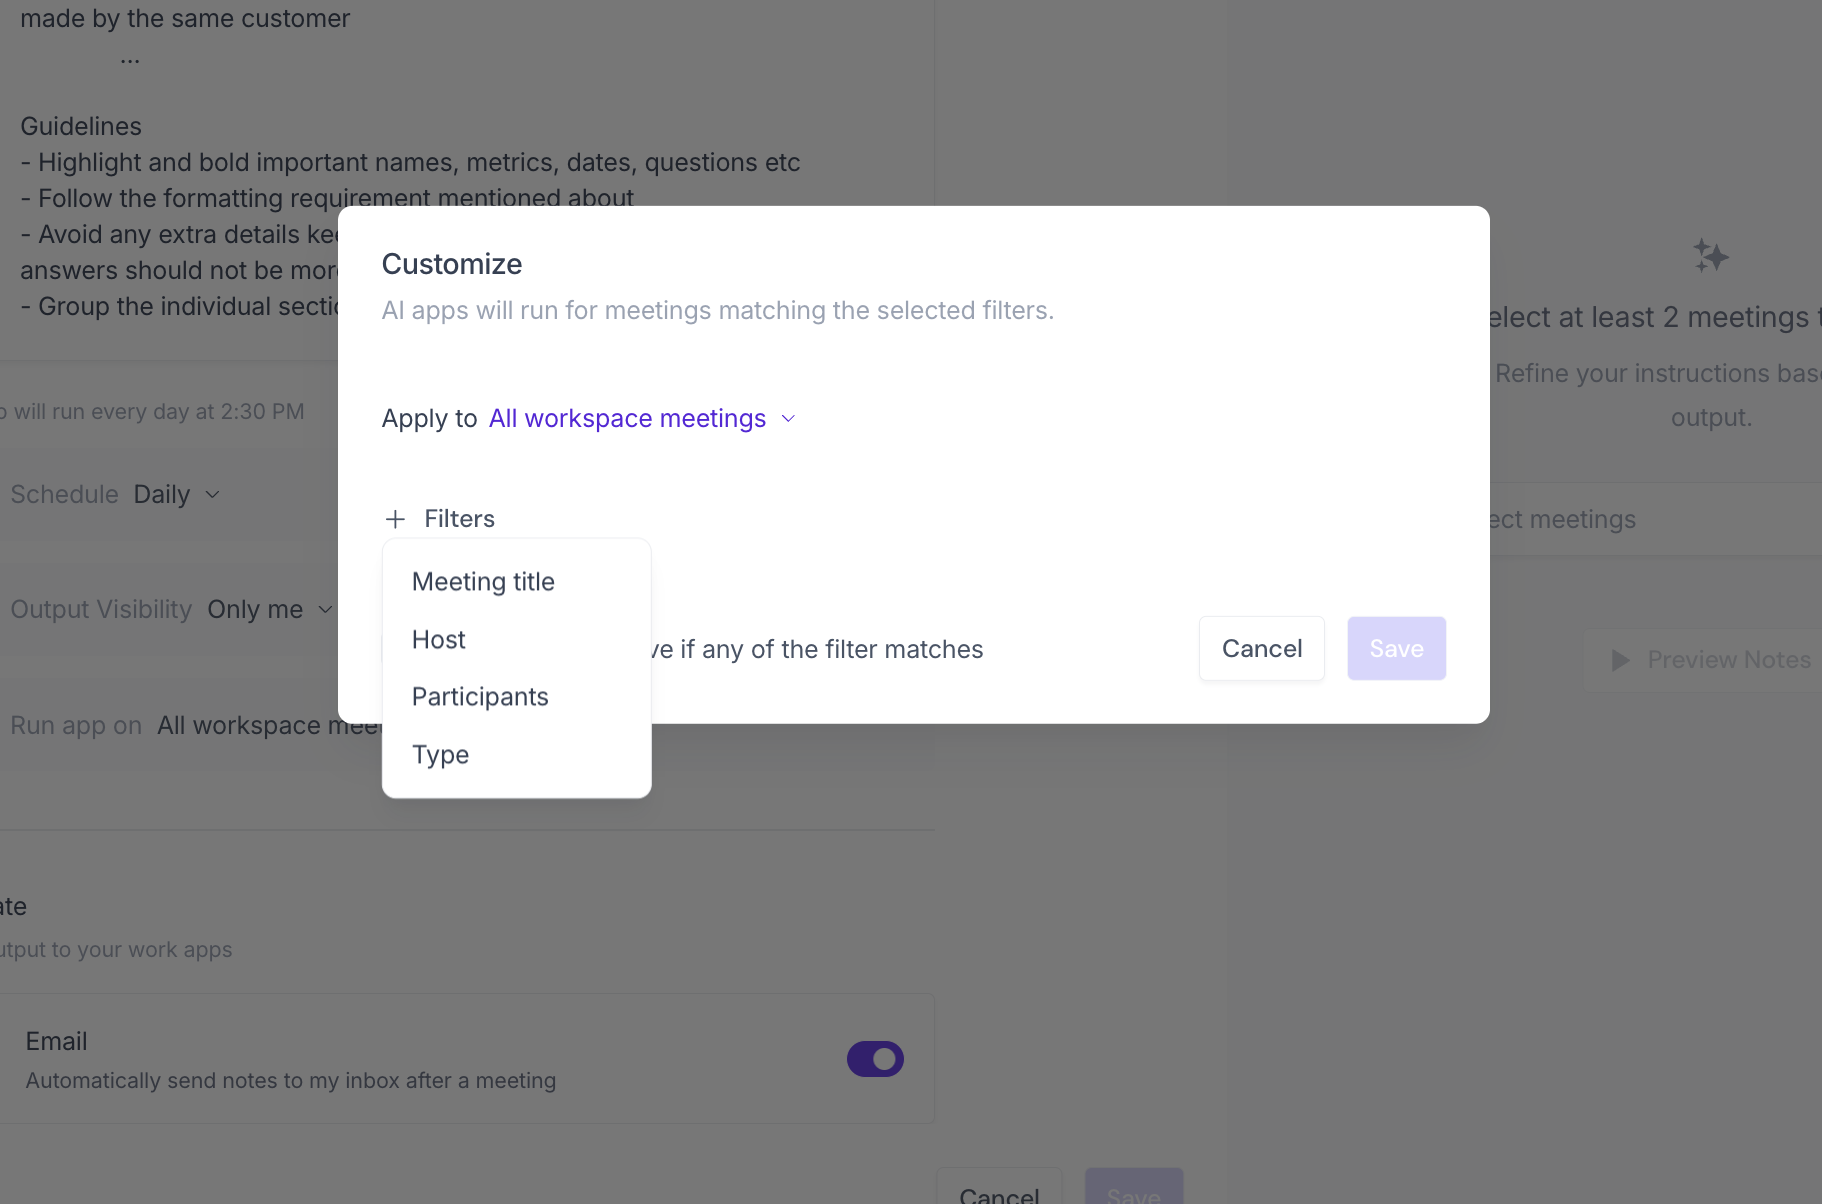1822x1204 pixels.
Task: Expand the Schedule Daily dropdown
Action: [x=178, y=494]
